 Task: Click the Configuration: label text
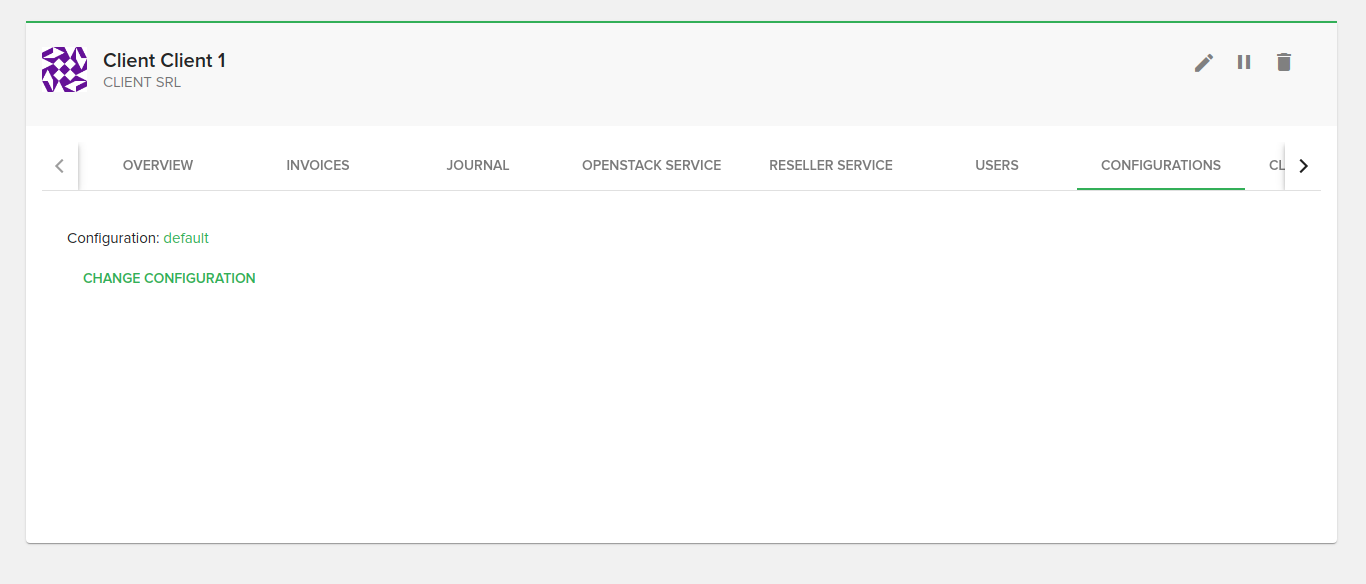click(x=113, y=238)
